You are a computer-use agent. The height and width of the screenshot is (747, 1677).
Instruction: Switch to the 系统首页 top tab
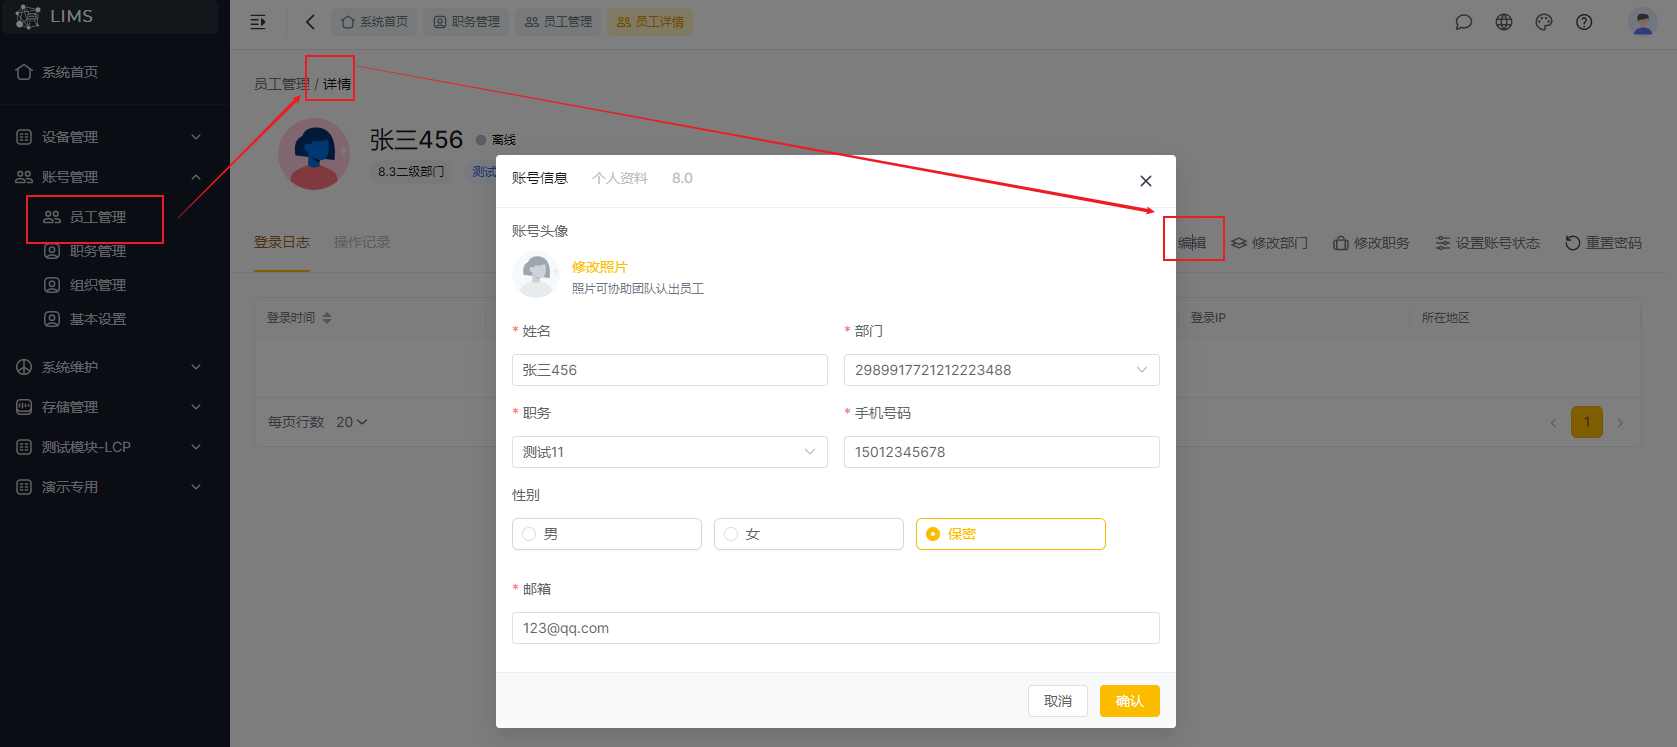375,22
